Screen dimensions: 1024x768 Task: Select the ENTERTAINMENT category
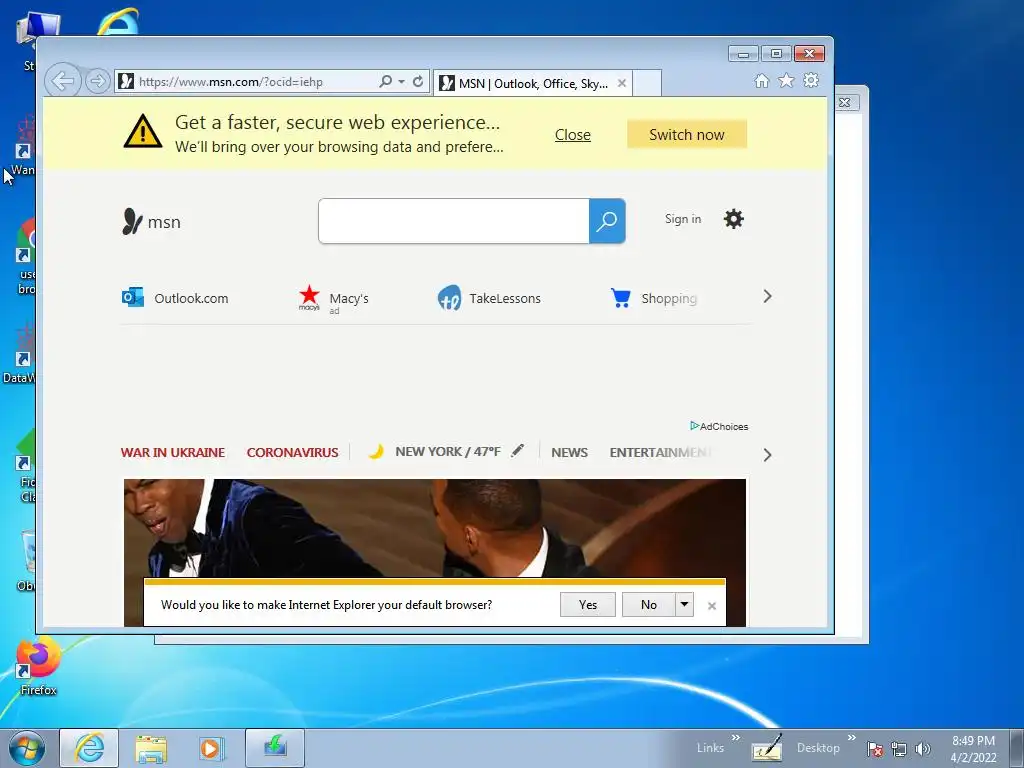pyautogui.click(x=660, y=453)
